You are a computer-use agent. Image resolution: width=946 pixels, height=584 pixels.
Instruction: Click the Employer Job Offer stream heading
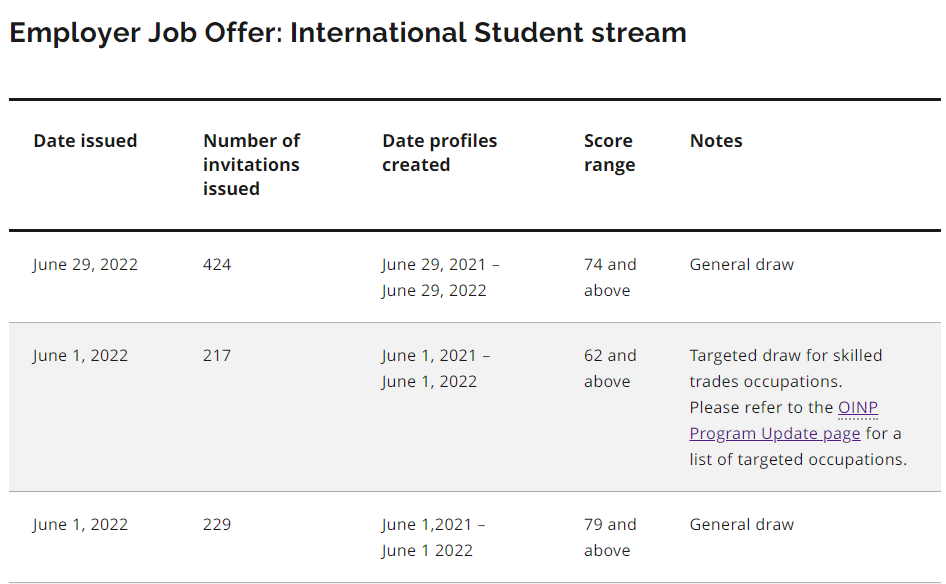click(x=348, y=33)
